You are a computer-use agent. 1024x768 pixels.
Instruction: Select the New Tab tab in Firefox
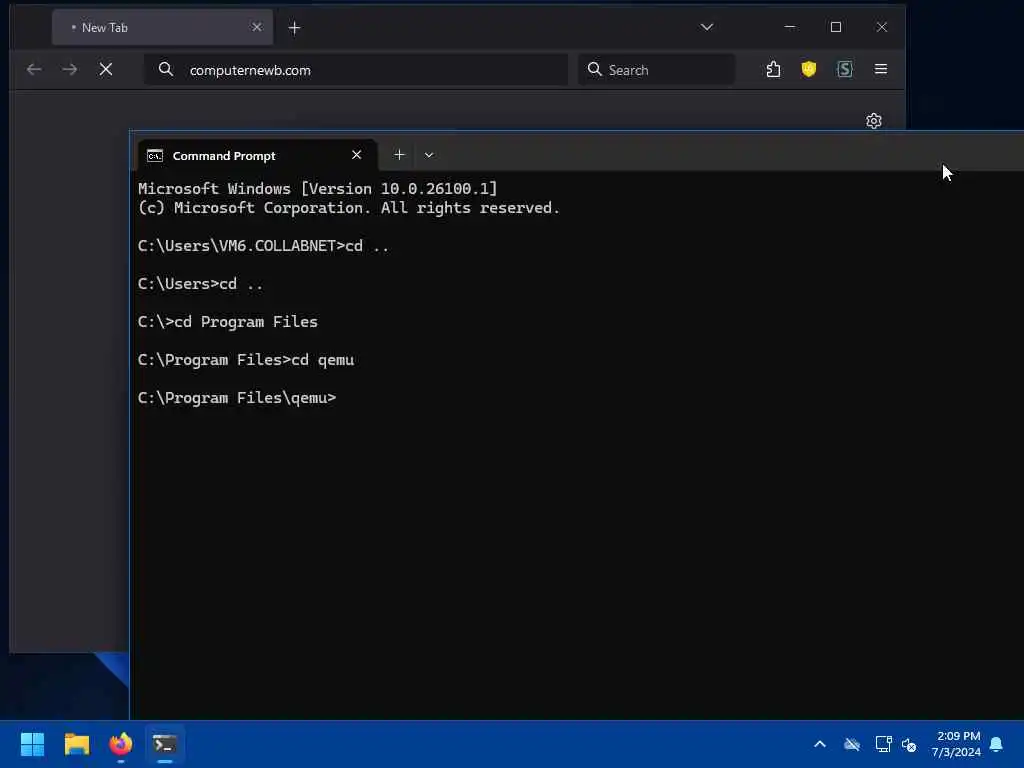coord(162,27)
